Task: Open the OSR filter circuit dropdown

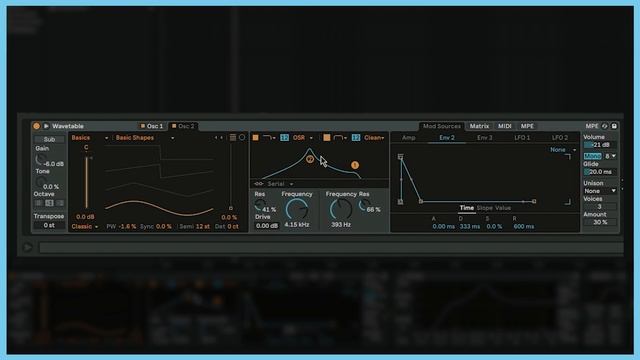Action: click(x=302, y=138)
